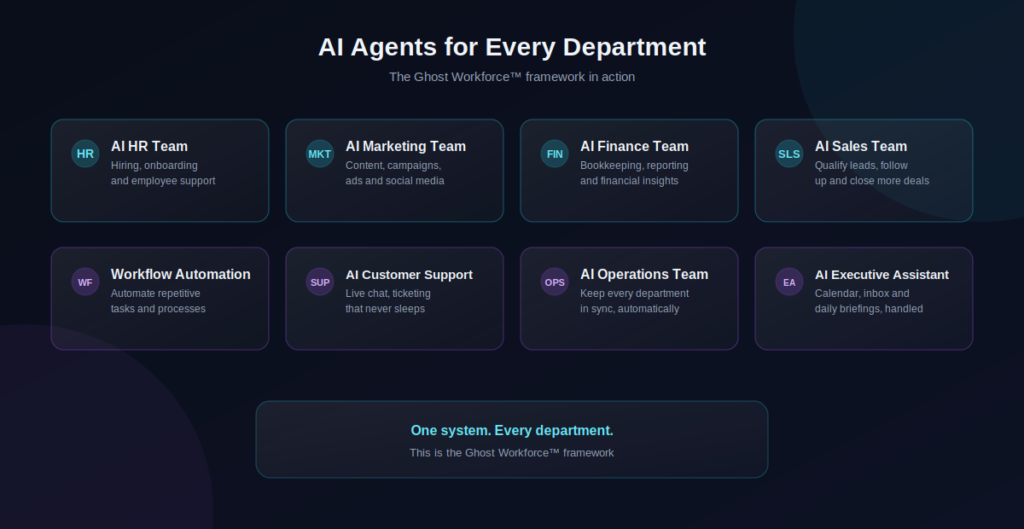The width and height of the screenshot is (1024, 529).
Task: Click 'Hiring, onboarding and employee support' description
Action: click(163, 173)
